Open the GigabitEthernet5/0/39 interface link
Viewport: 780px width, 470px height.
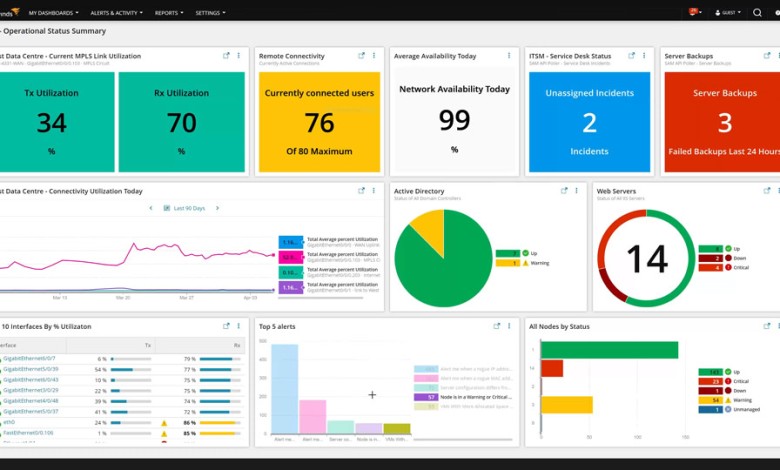pyautogui.click(x=30, y=369)
